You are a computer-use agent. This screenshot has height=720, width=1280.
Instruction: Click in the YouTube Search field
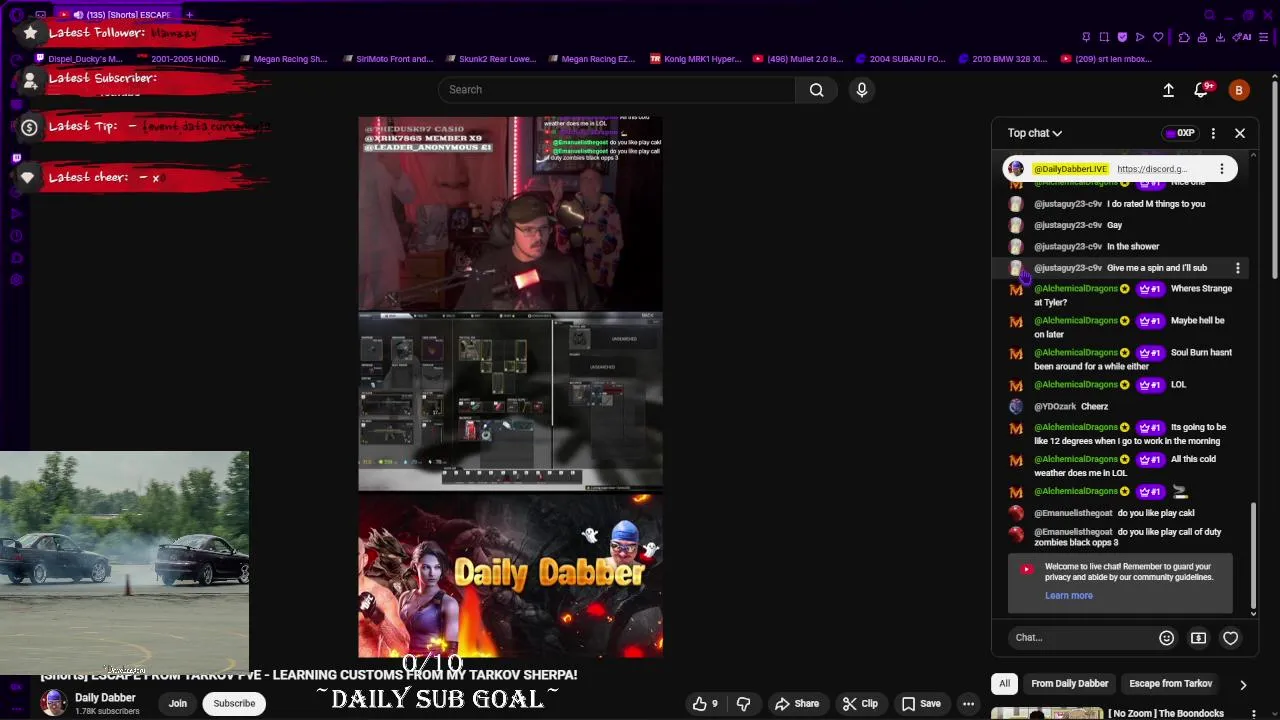617,90
